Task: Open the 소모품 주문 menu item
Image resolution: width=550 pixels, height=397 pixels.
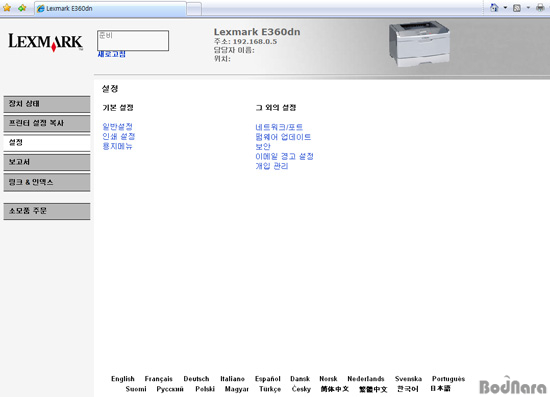Action: click(47, 211)
